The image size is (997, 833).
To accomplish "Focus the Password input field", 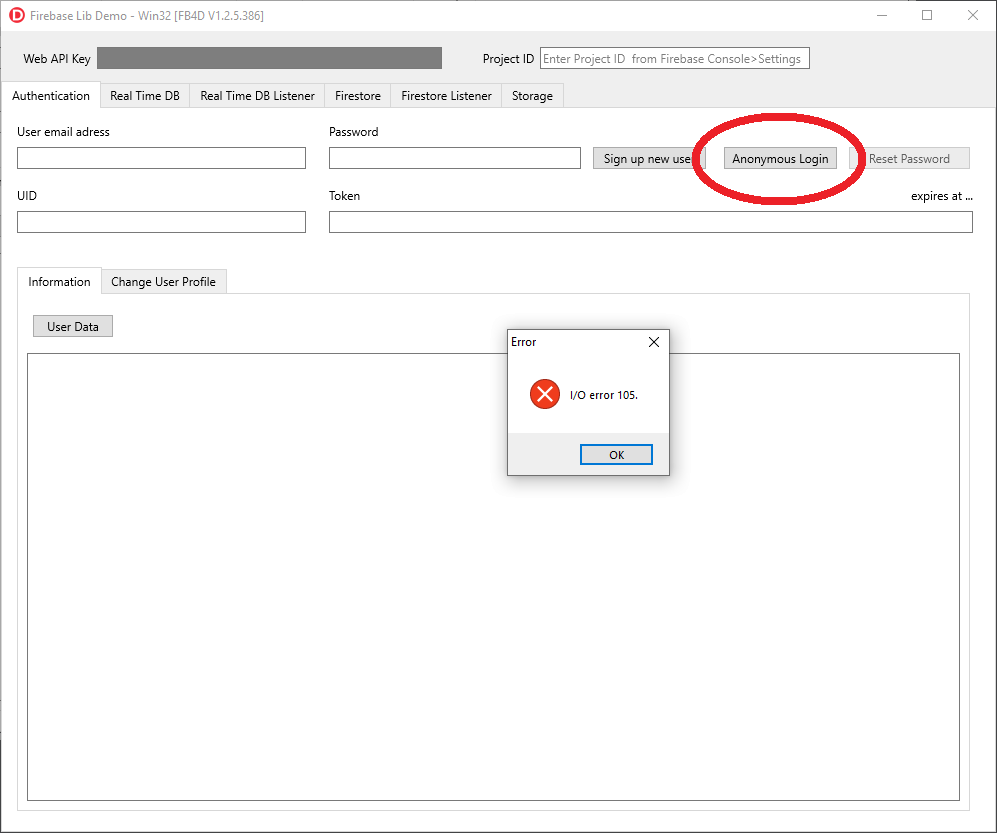I will [455, 158].
